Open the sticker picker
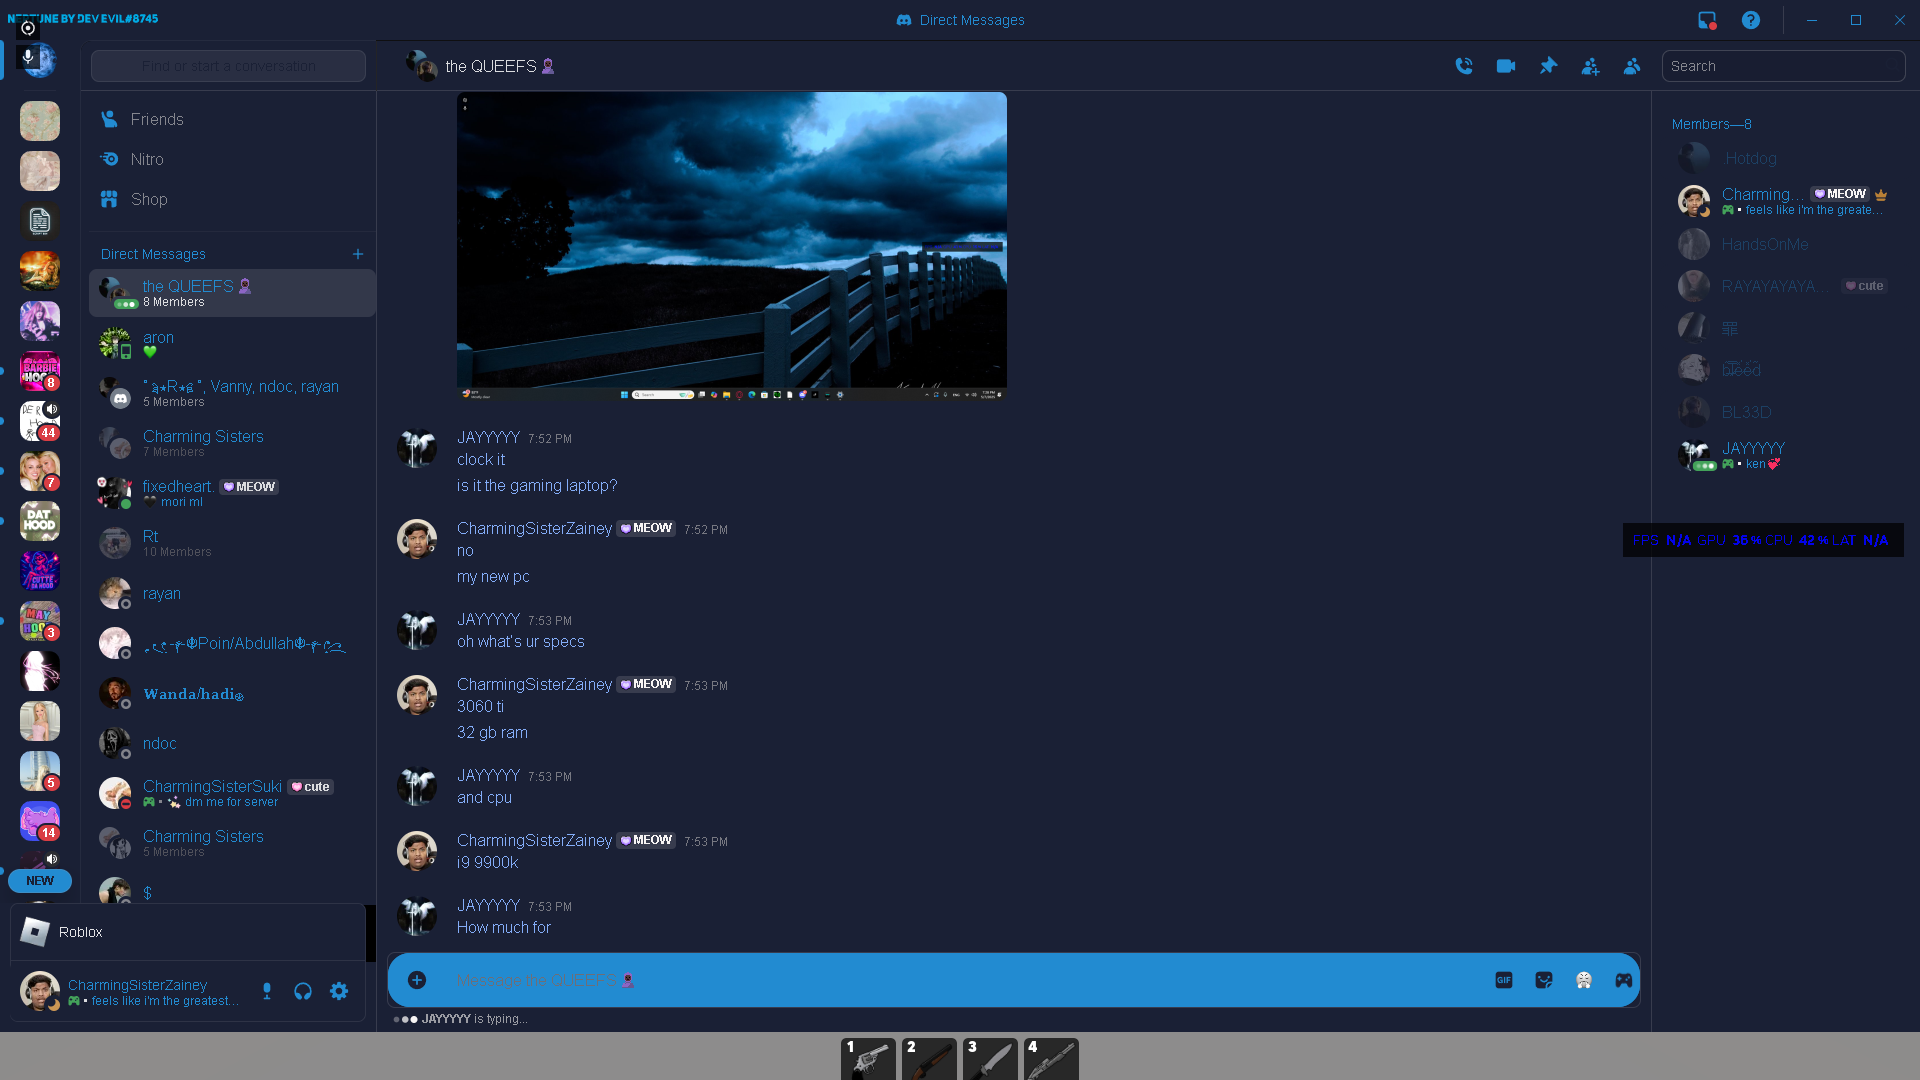The image size is (1920, 1080). (1544, 980)
